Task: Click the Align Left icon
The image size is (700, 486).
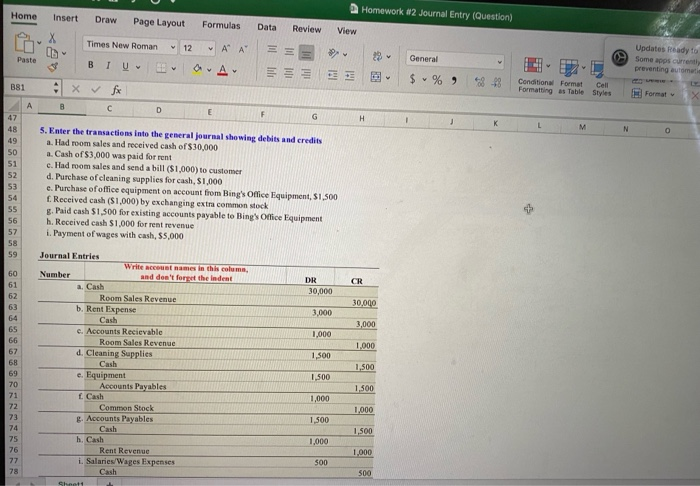Action: 271,72
